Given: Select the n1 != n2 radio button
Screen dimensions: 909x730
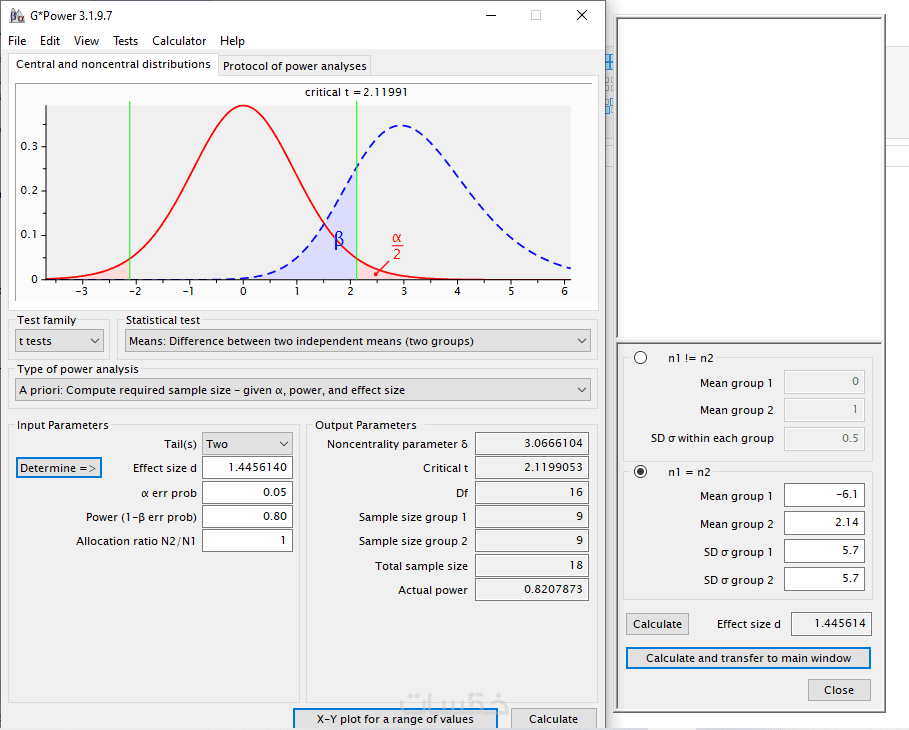Looking at the screenshot, I should coord(641,358).
